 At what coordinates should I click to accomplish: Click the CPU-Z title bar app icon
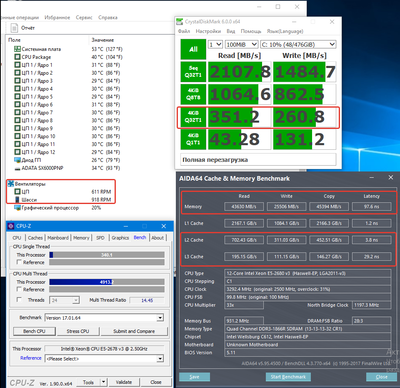tap(11, 226)
